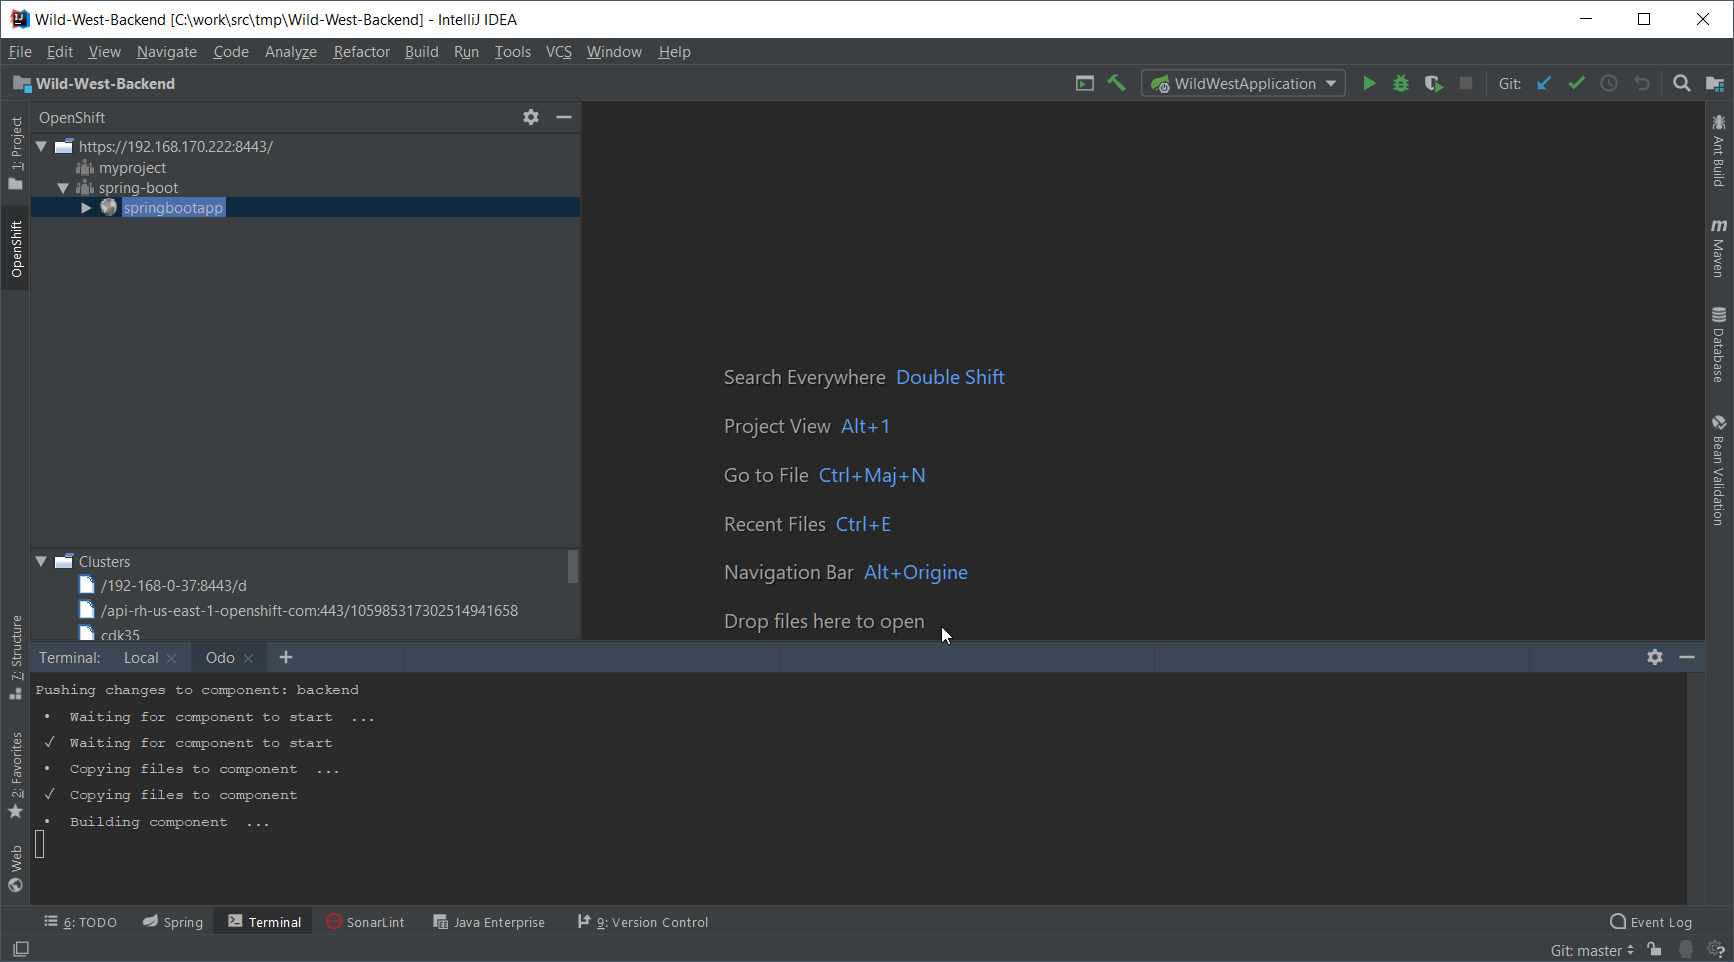Toggle tool window bars icon in status bar
The height and width of the screenshot is (962, 1734).
tap(20, 948)
